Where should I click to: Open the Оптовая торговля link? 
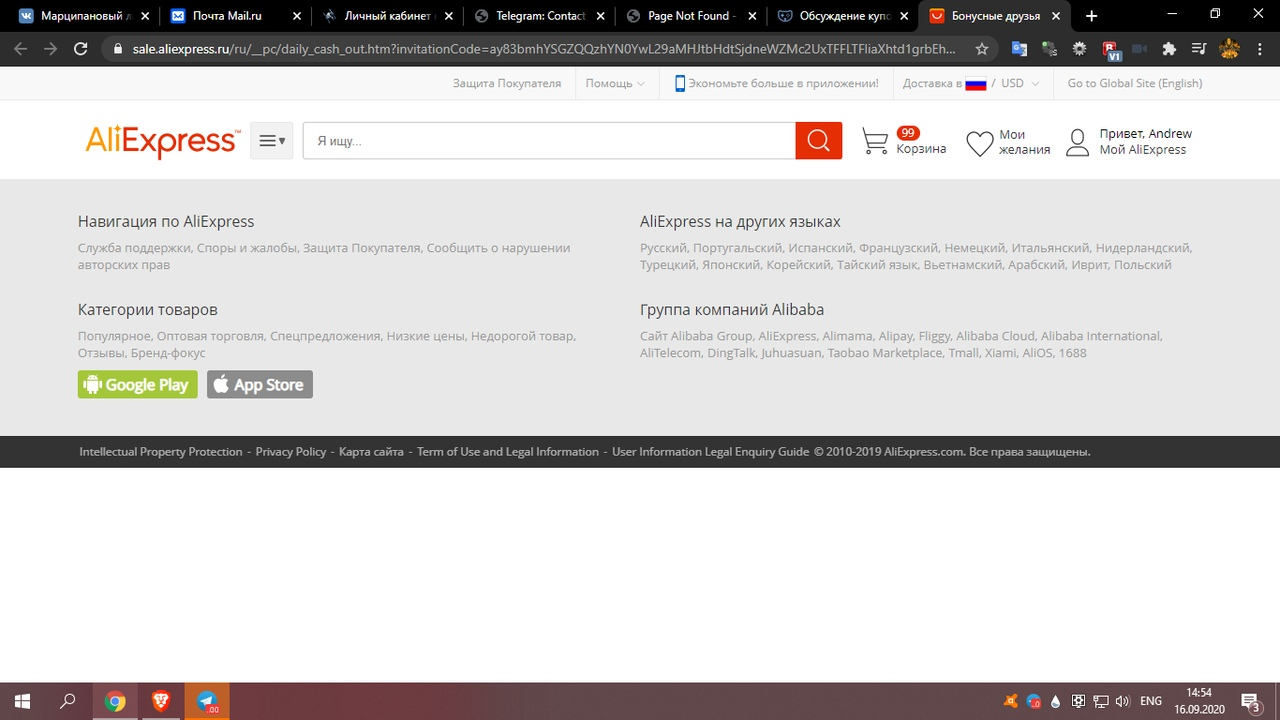click(x=210, y=336)
